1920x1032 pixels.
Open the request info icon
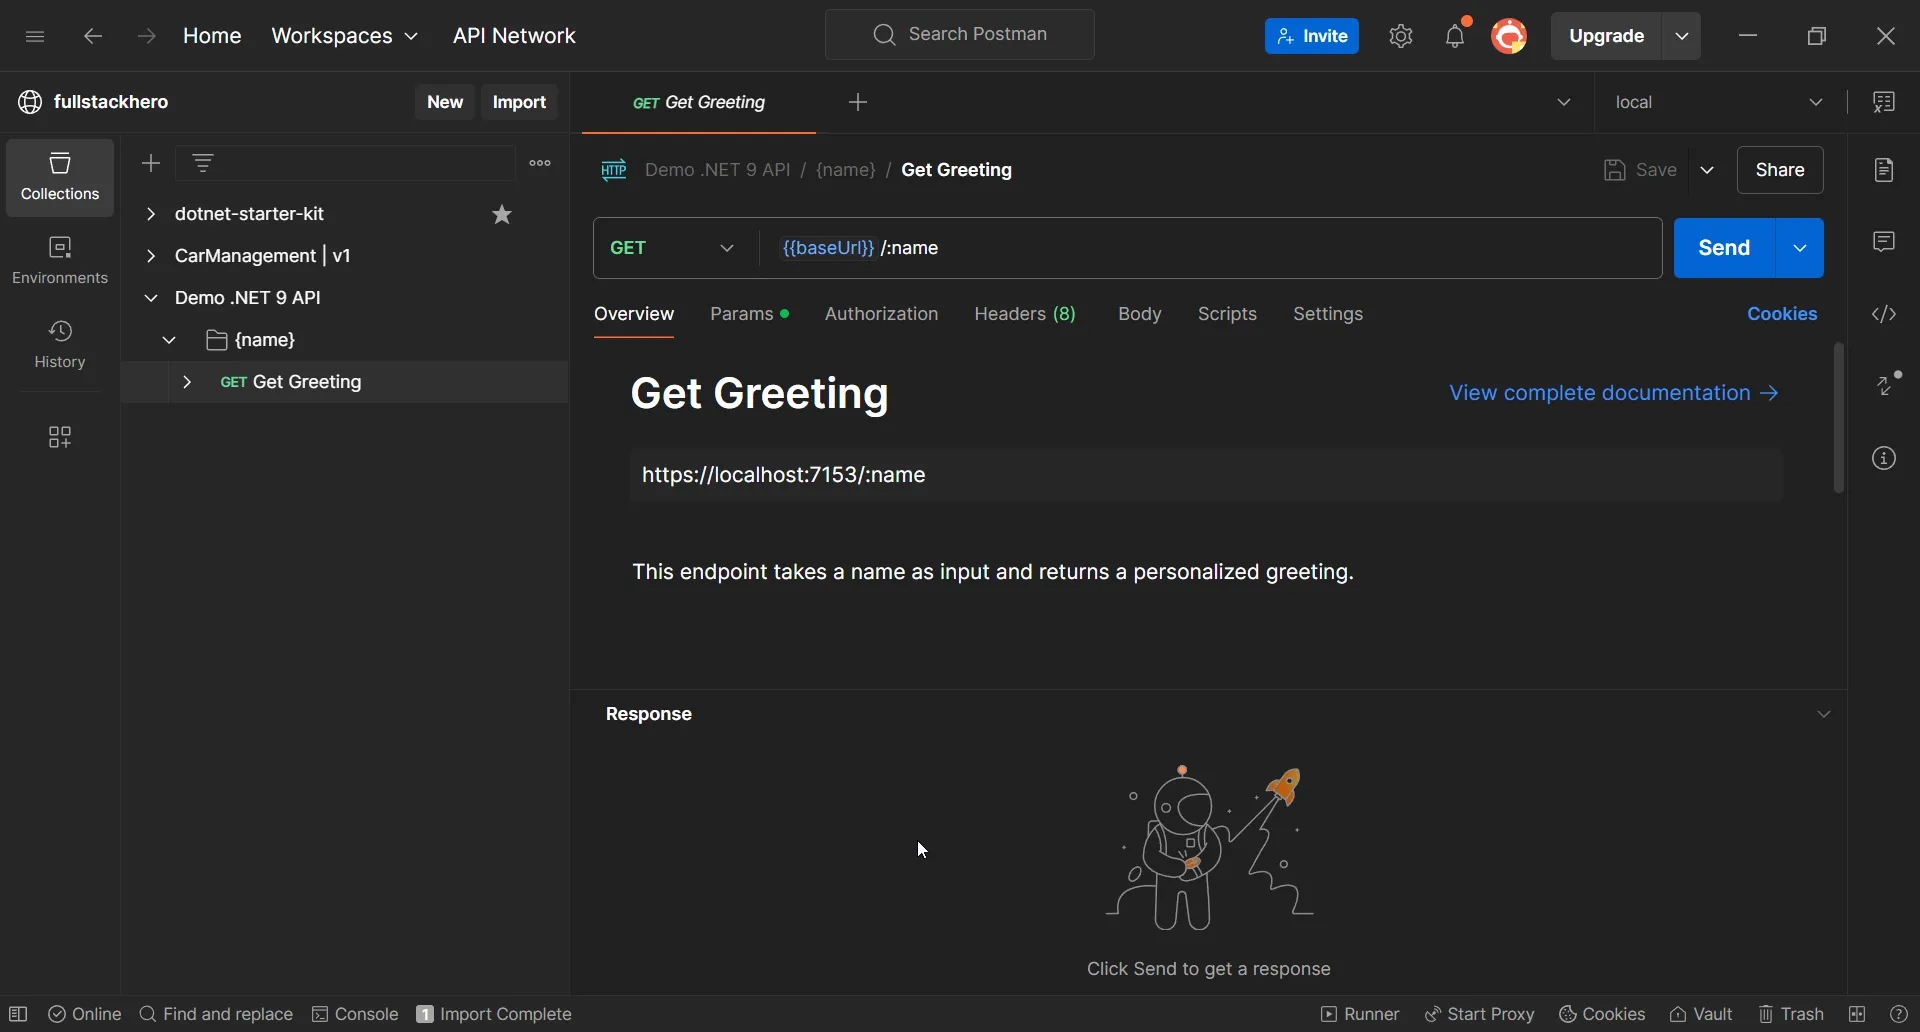click(x=1884, y=459)
